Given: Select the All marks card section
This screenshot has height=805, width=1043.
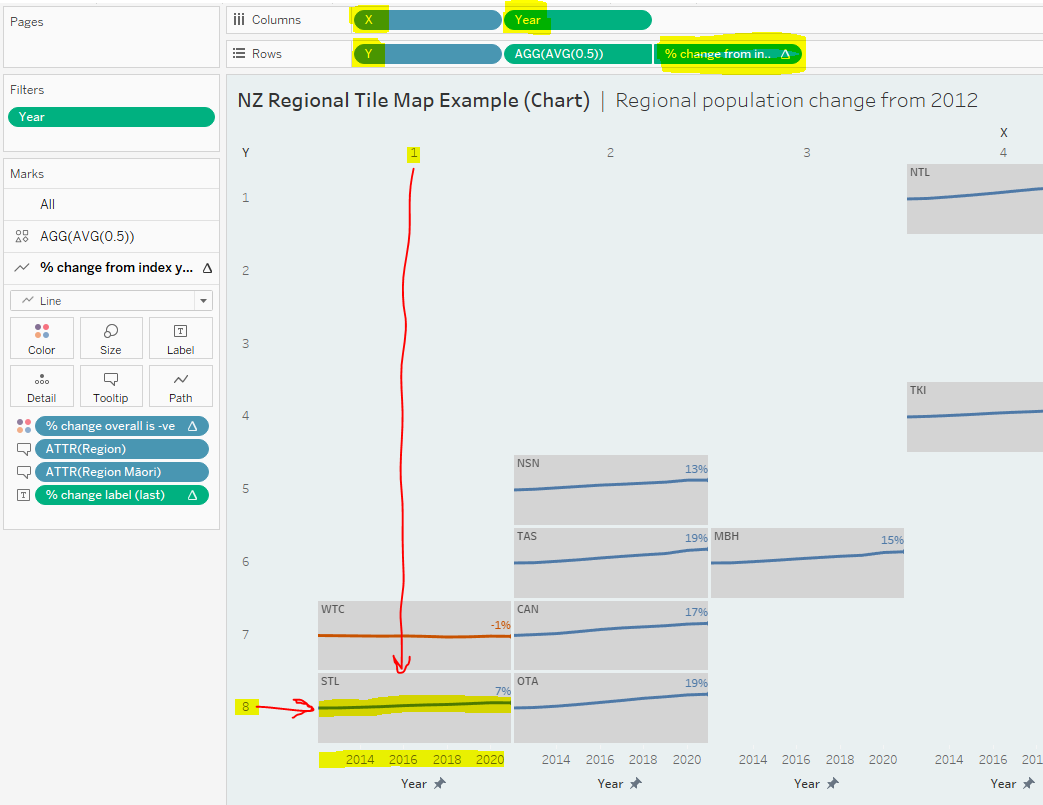Looking at the screenshot, I should [47, 204].
